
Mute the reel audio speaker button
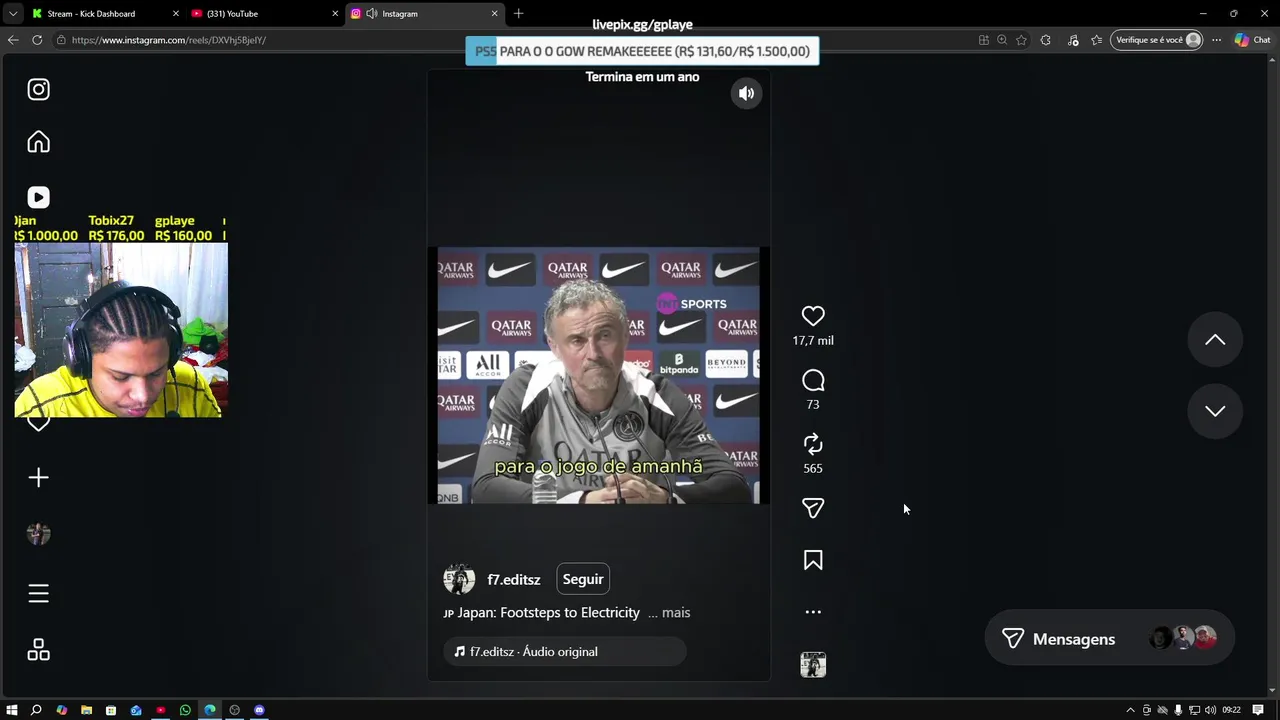[746, 93]
